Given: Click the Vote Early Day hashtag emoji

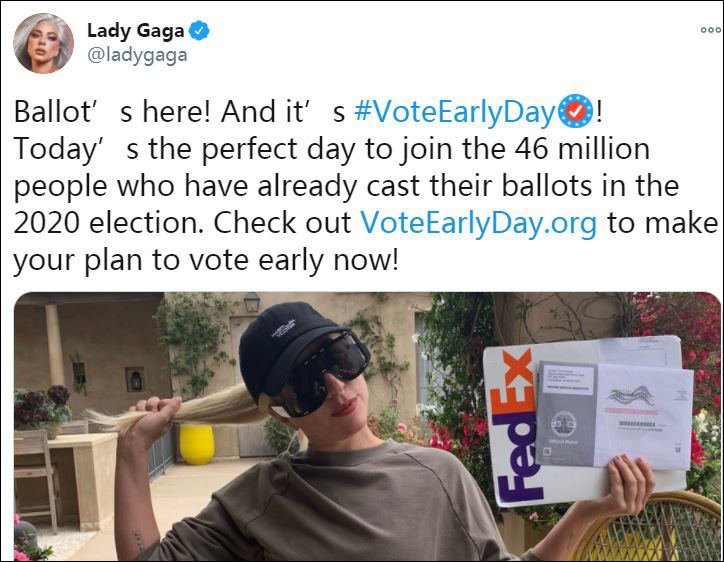Looking at the screenshot, I should 575,112.
